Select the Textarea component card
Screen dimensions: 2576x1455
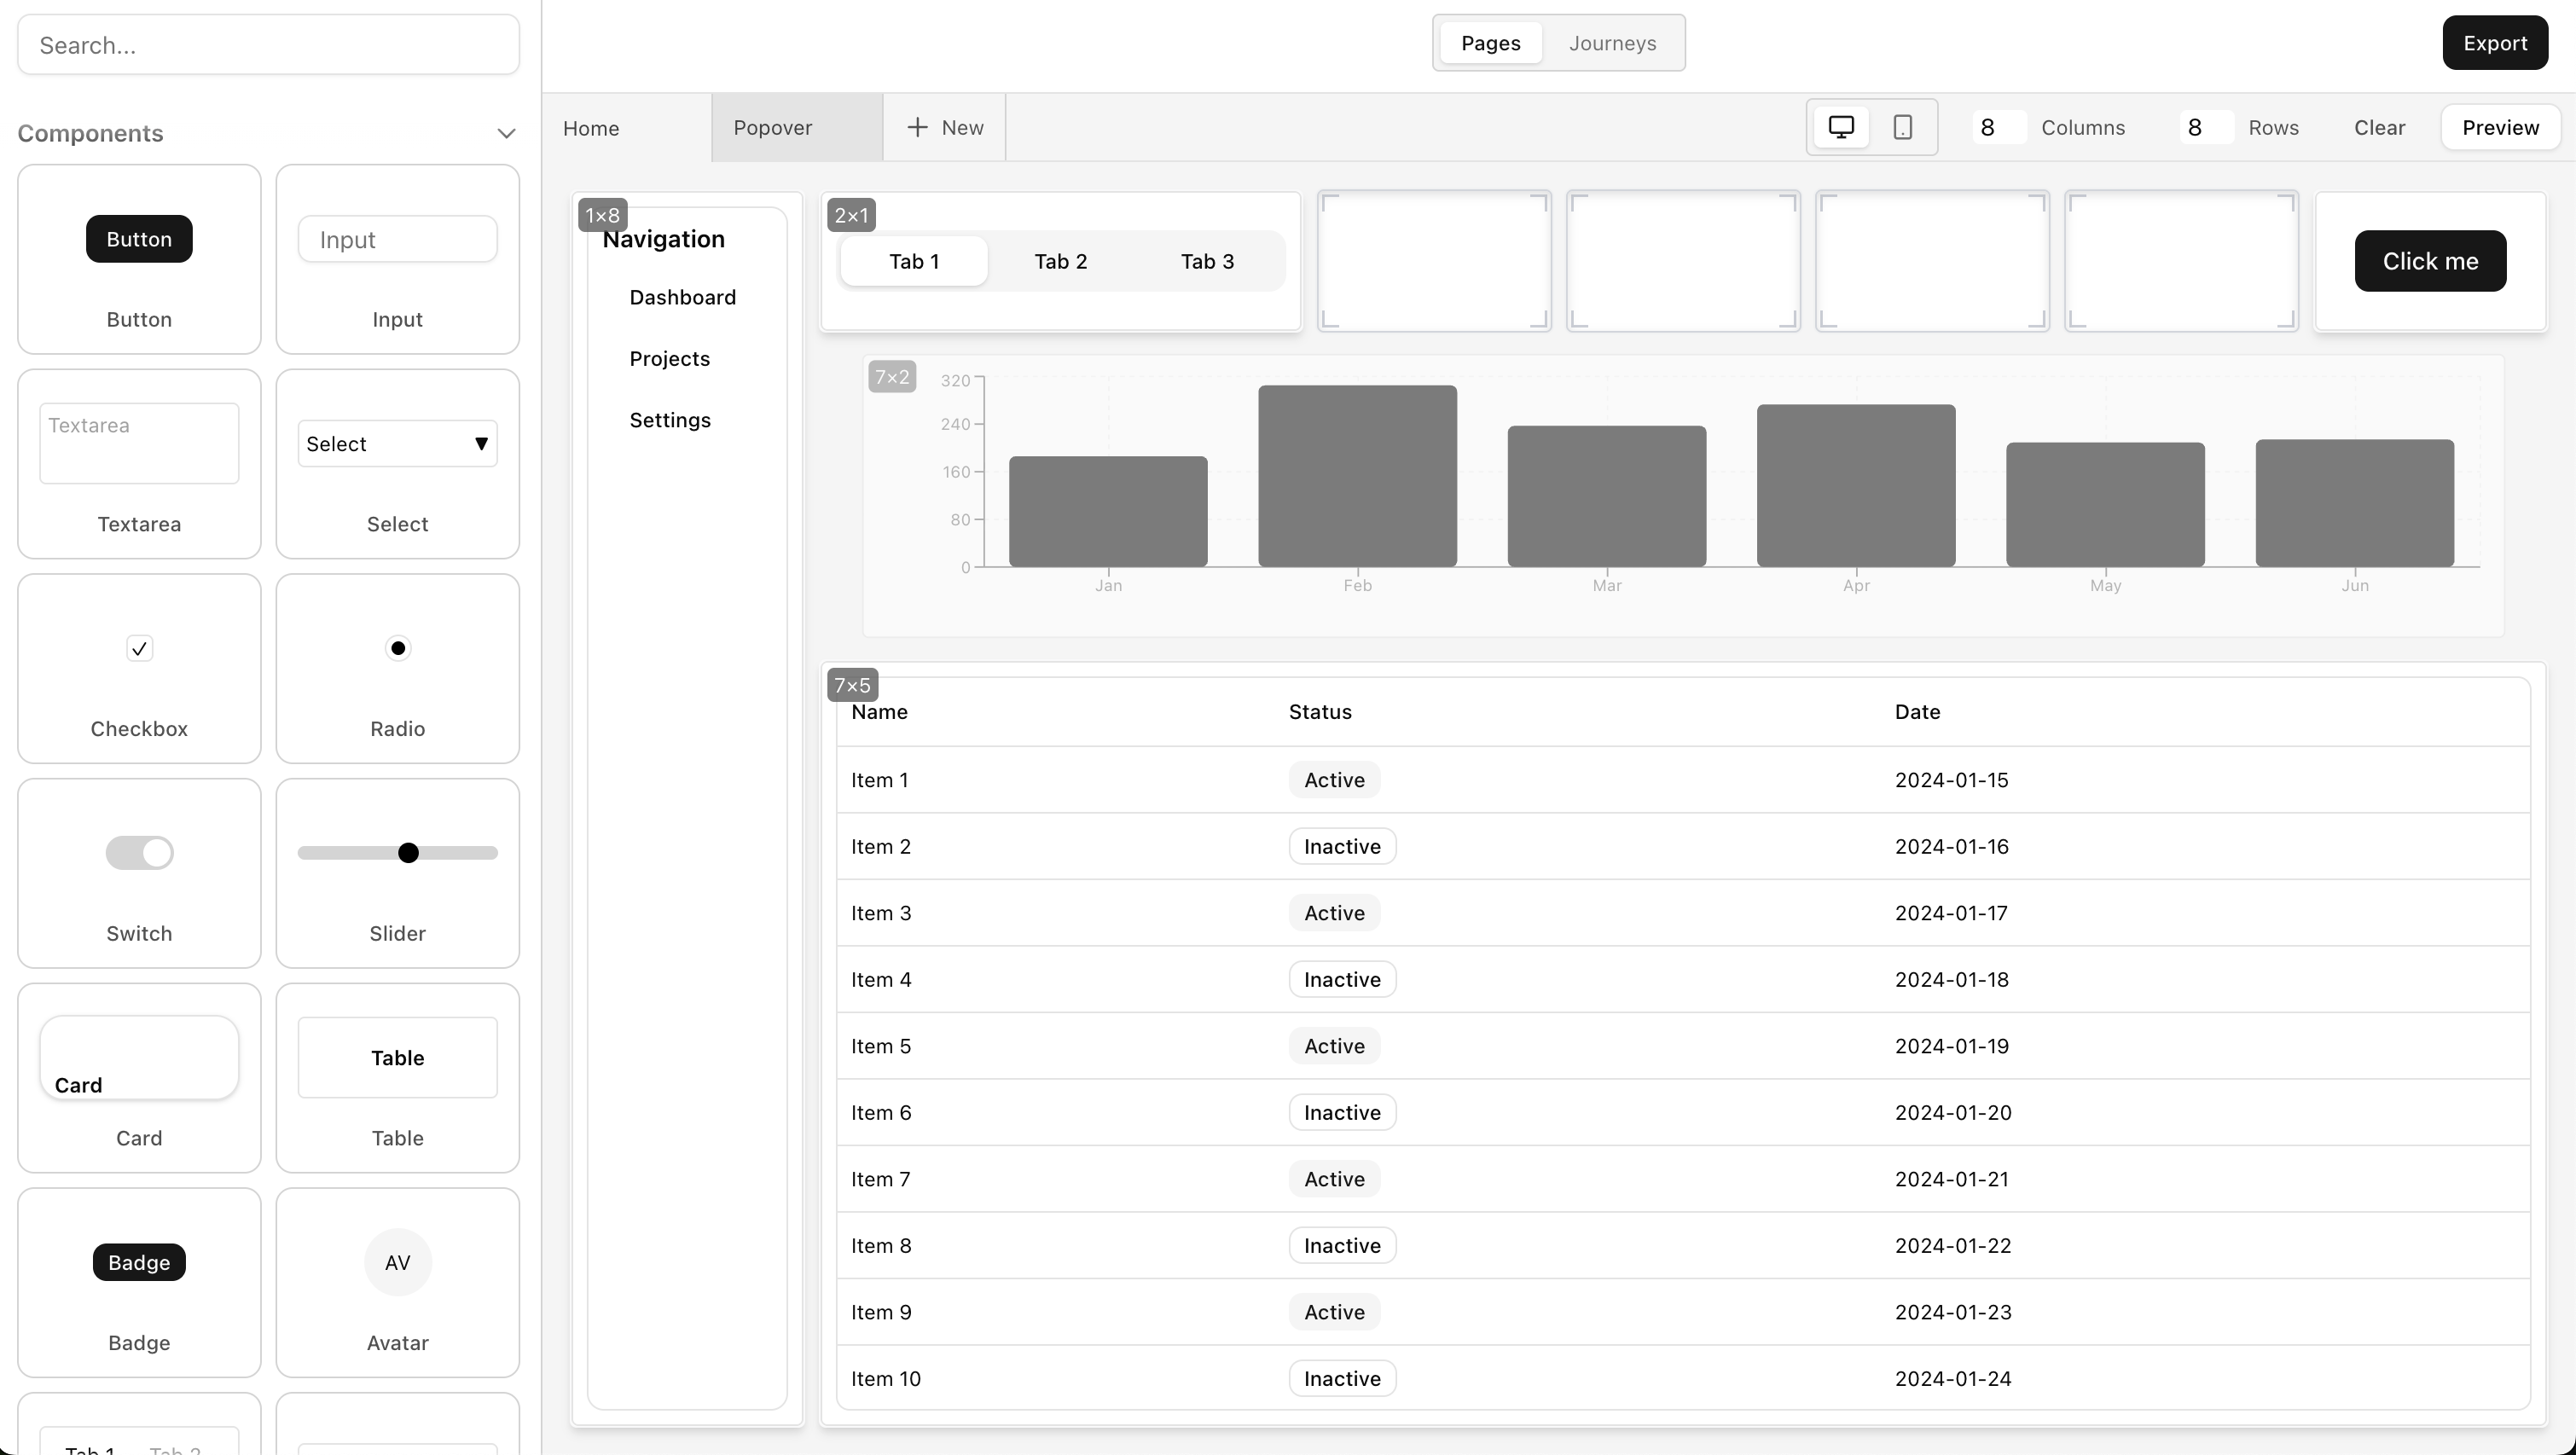click(139, 464)
